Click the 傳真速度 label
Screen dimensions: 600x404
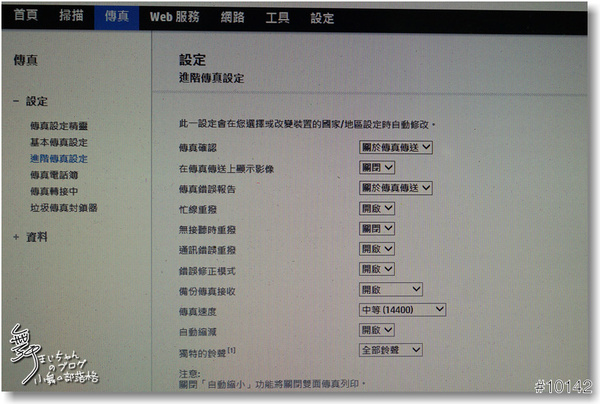click(x=198, y=312)
